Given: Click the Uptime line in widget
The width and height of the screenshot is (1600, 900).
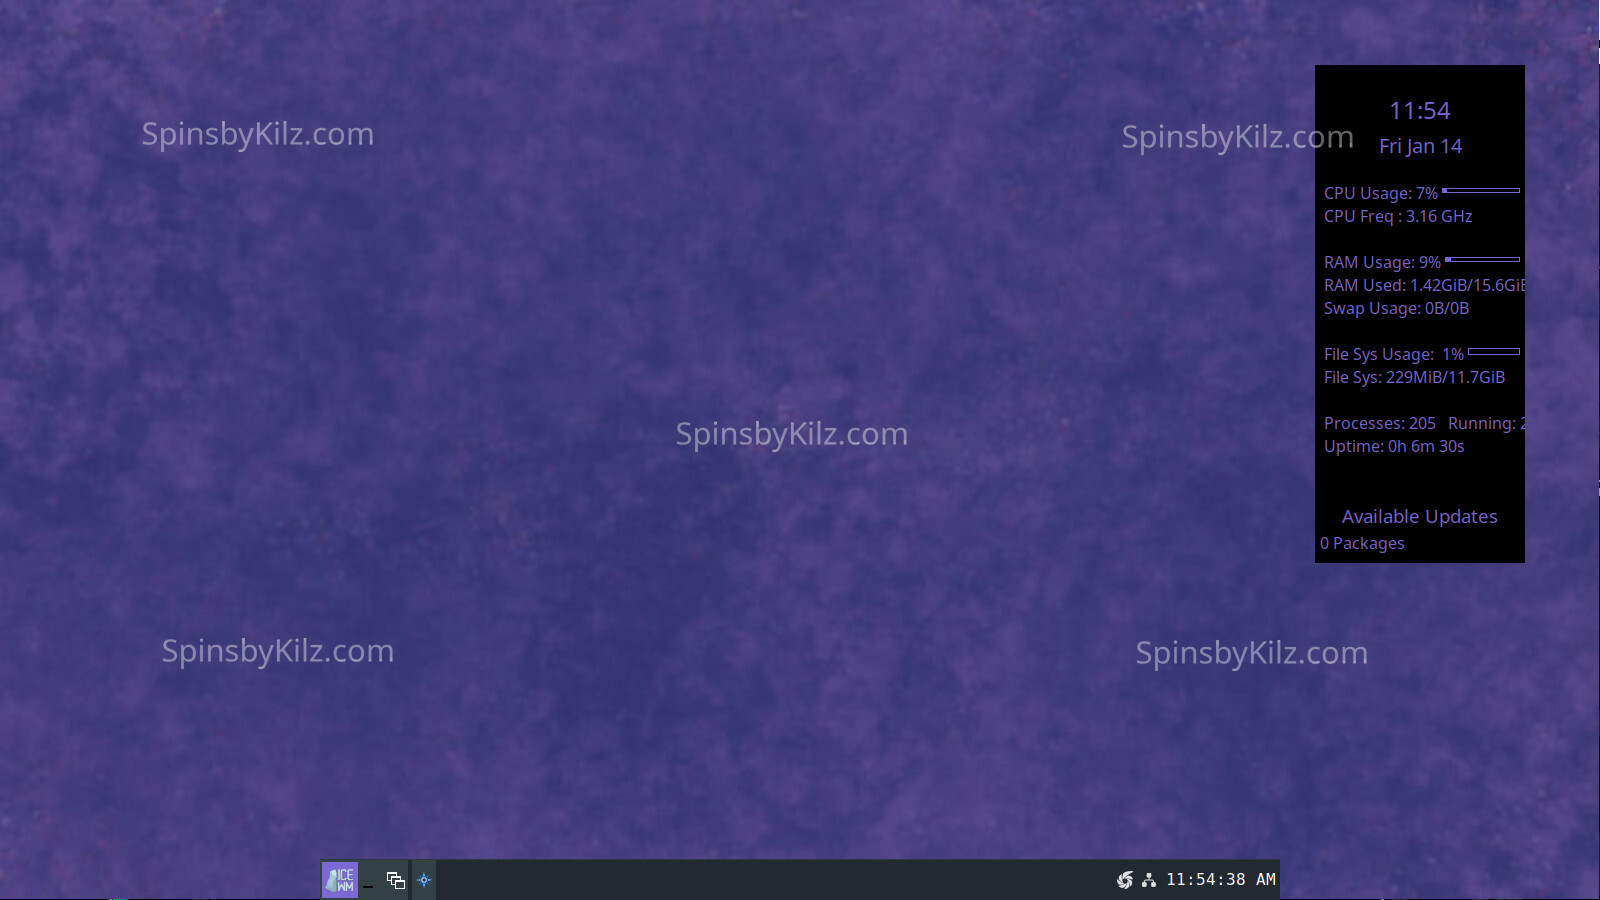Looking at the screenshot, I should pos(1394,447).
